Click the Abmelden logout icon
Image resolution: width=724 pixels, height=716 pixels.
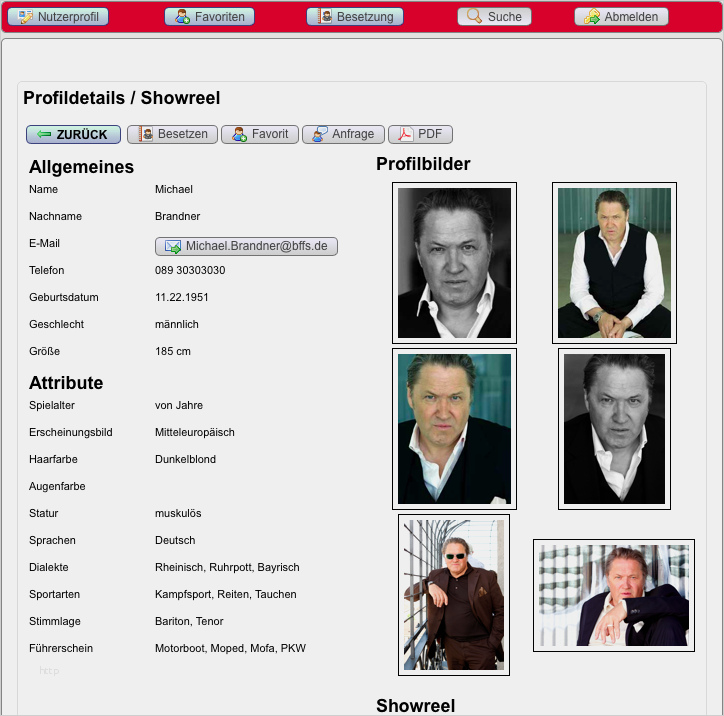[592, 17]
